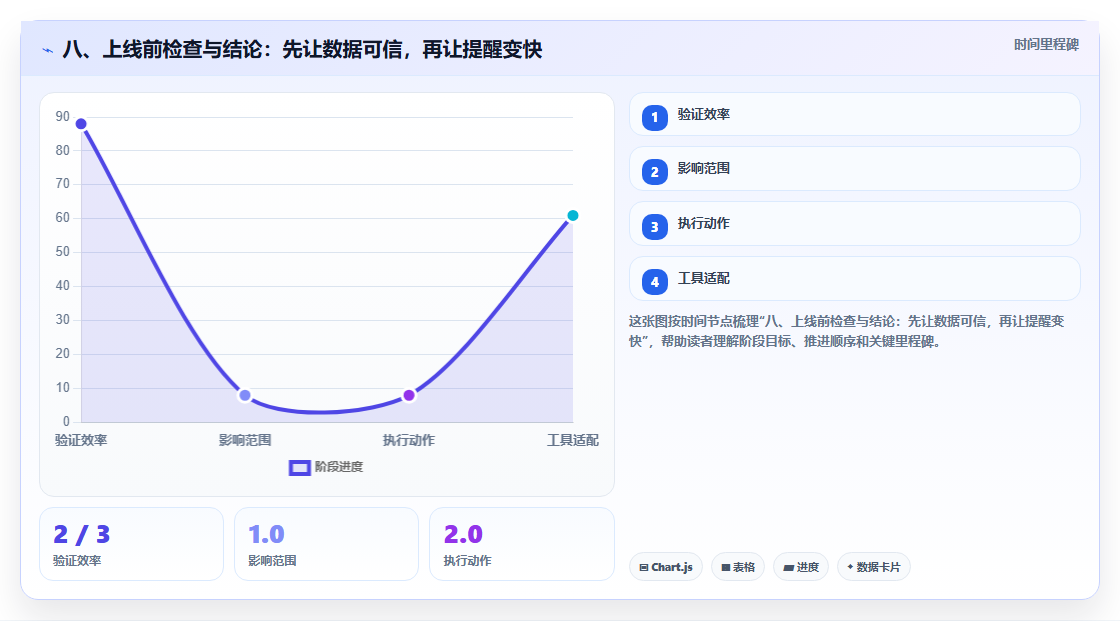Select the 影响范围 data point on chart

point(245,395)
